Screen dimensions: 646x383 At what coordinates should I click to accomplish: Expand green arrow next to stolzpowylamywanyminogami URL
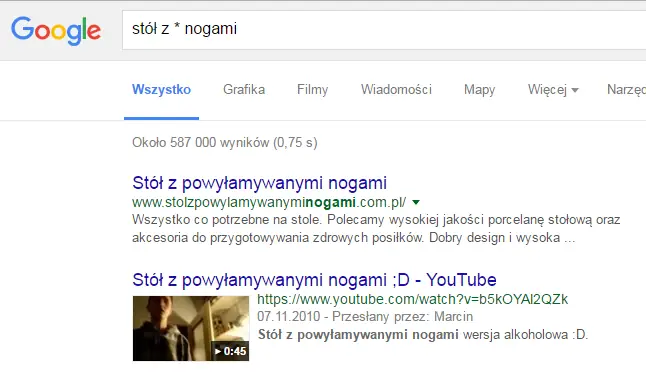click(416, 202)
